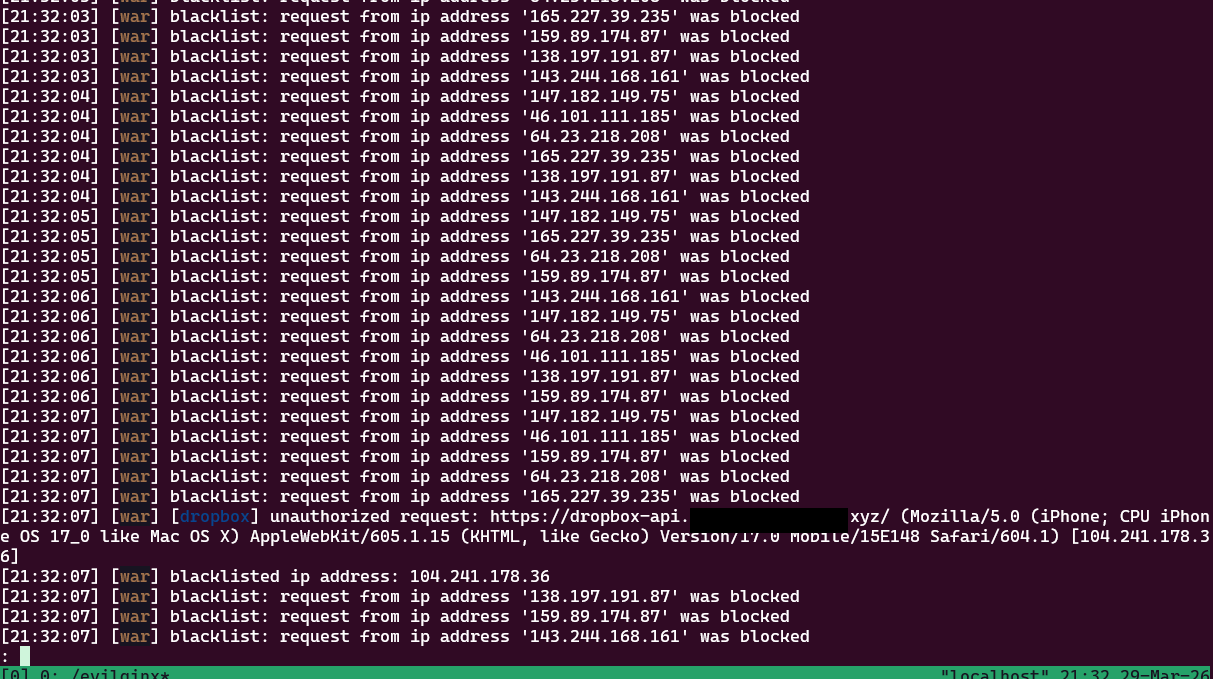Click the https://dropbox-api URL in the unauthorized request

(x=589, y=516)
